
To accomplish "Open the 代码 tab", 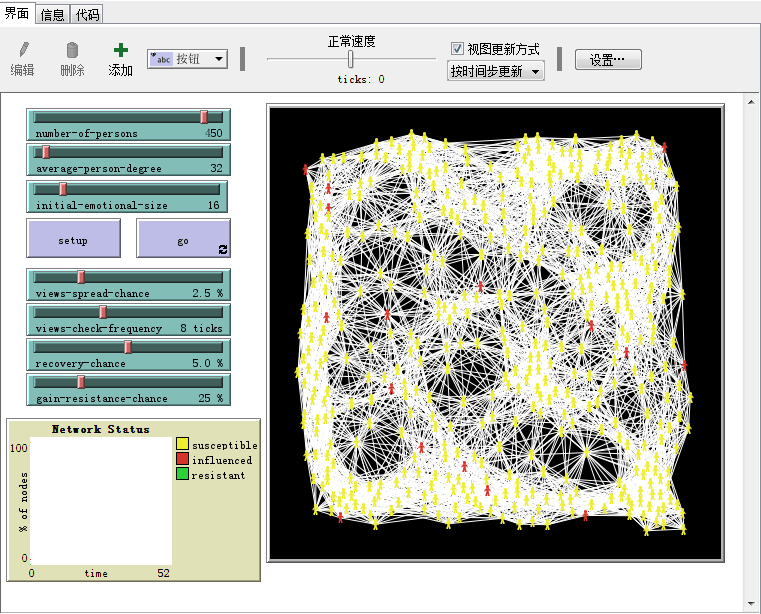I will (88, 15).
